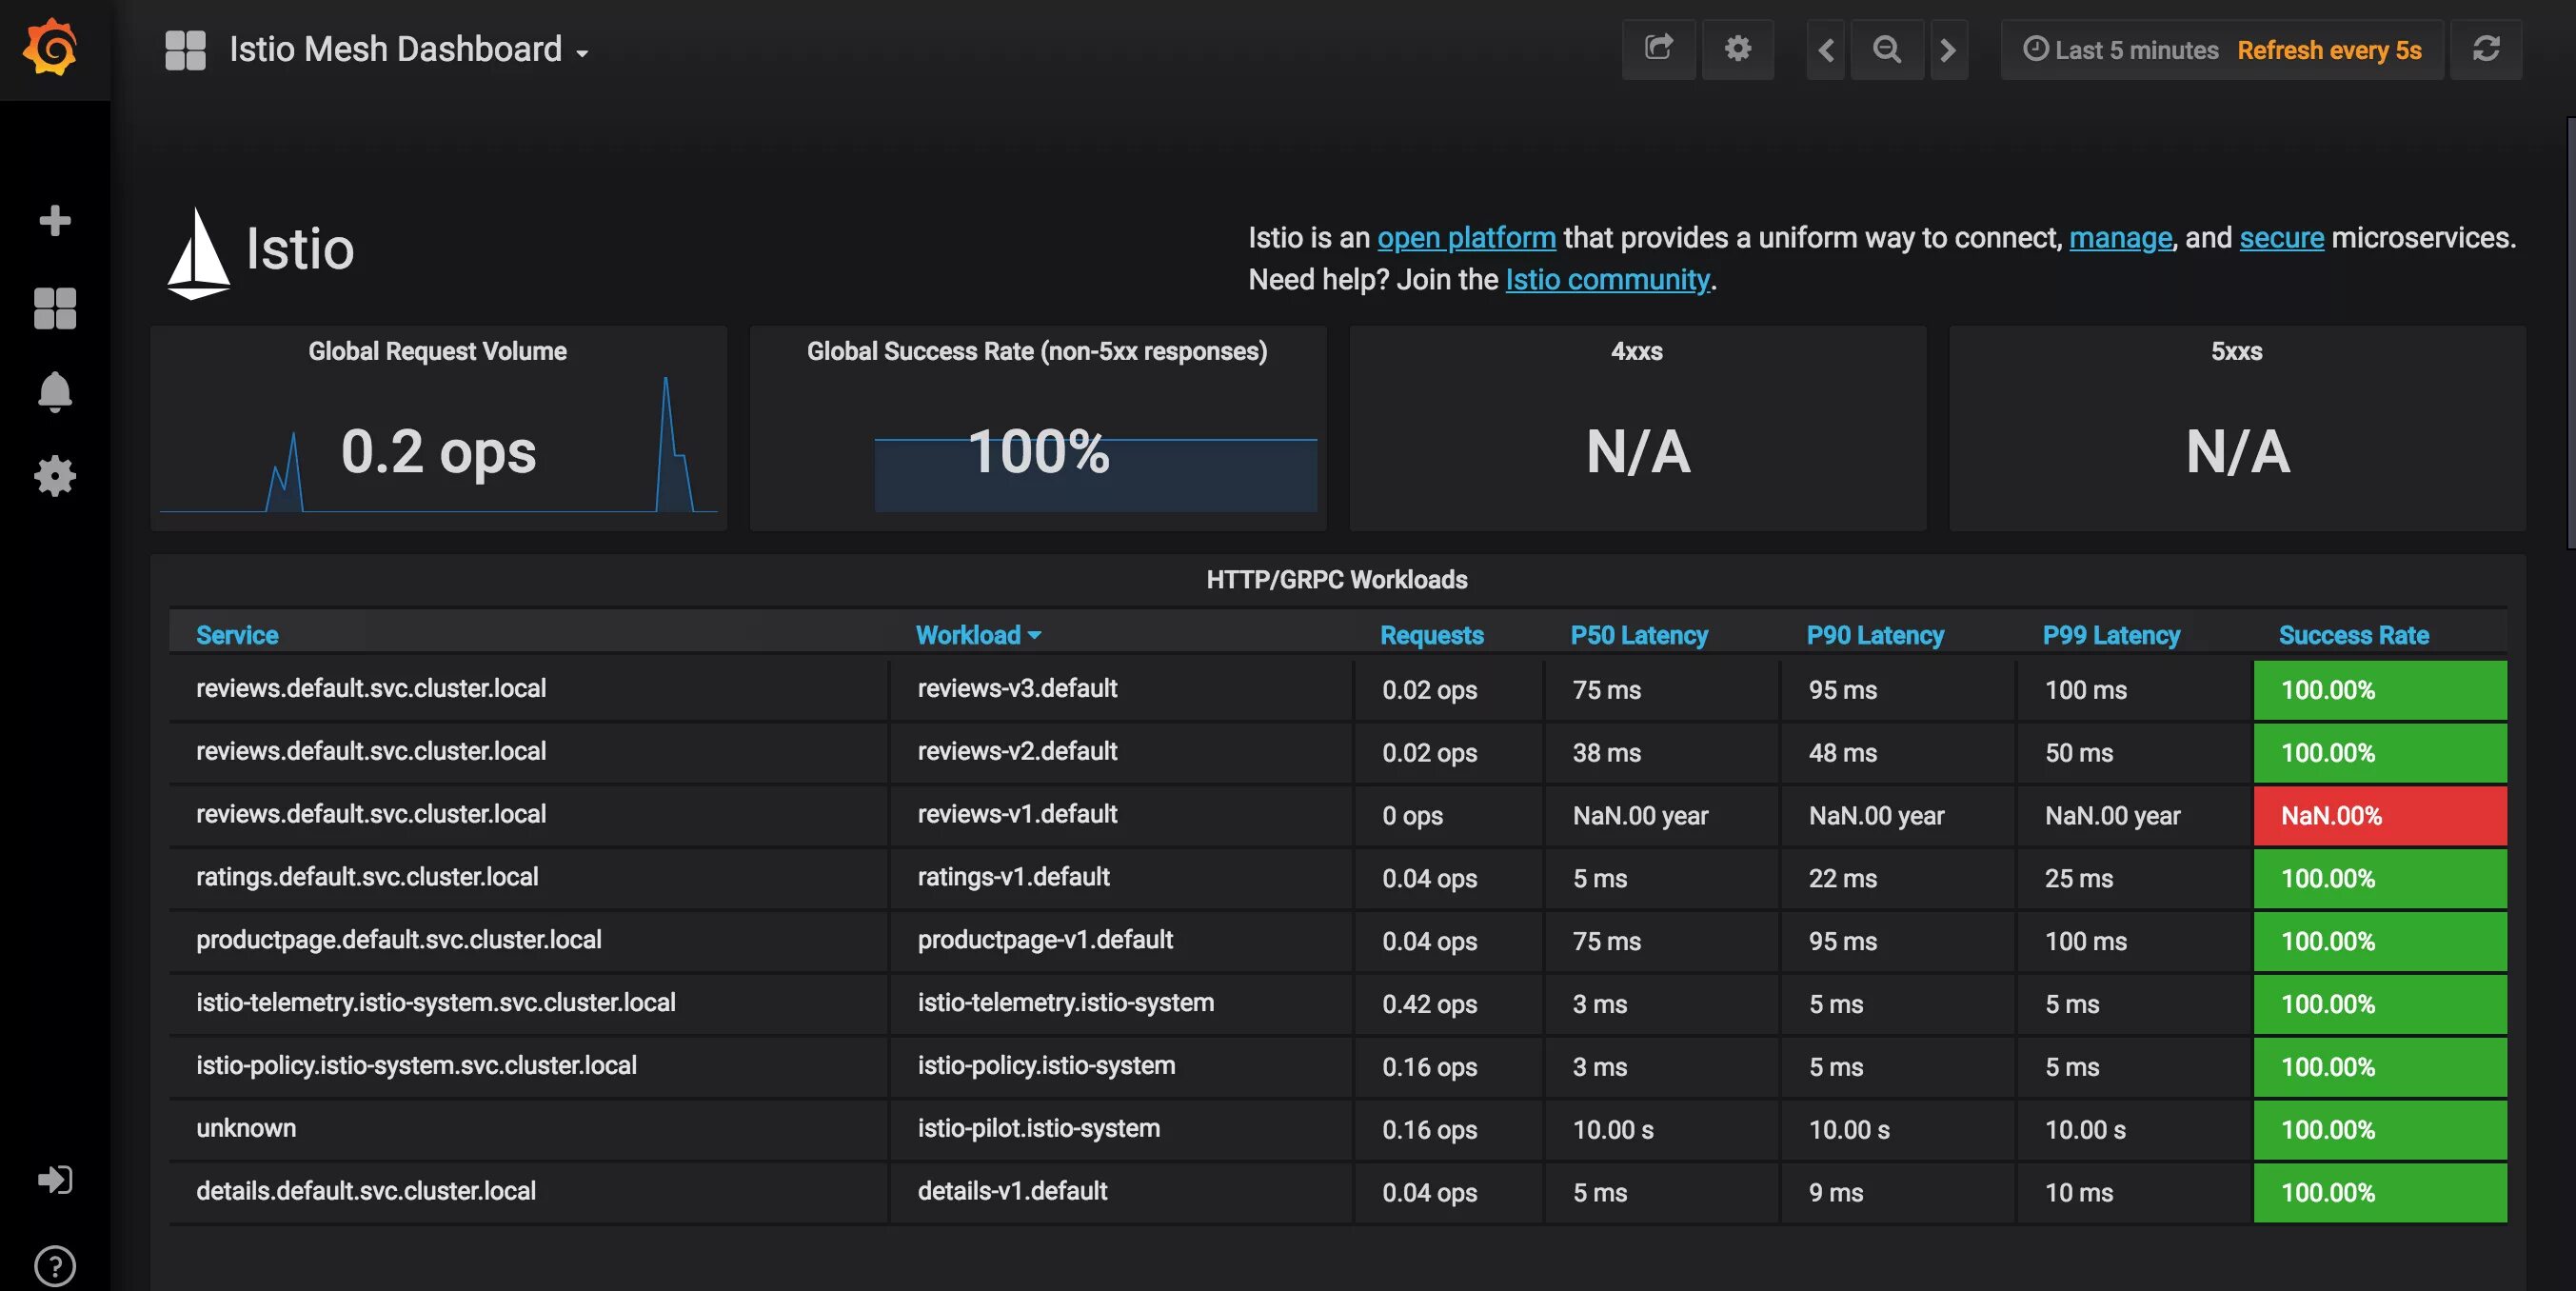The width and height of the screenshot is (2576, 1291).
Task: Follow the open platform hyperlink
Action: click(1466, 237)
